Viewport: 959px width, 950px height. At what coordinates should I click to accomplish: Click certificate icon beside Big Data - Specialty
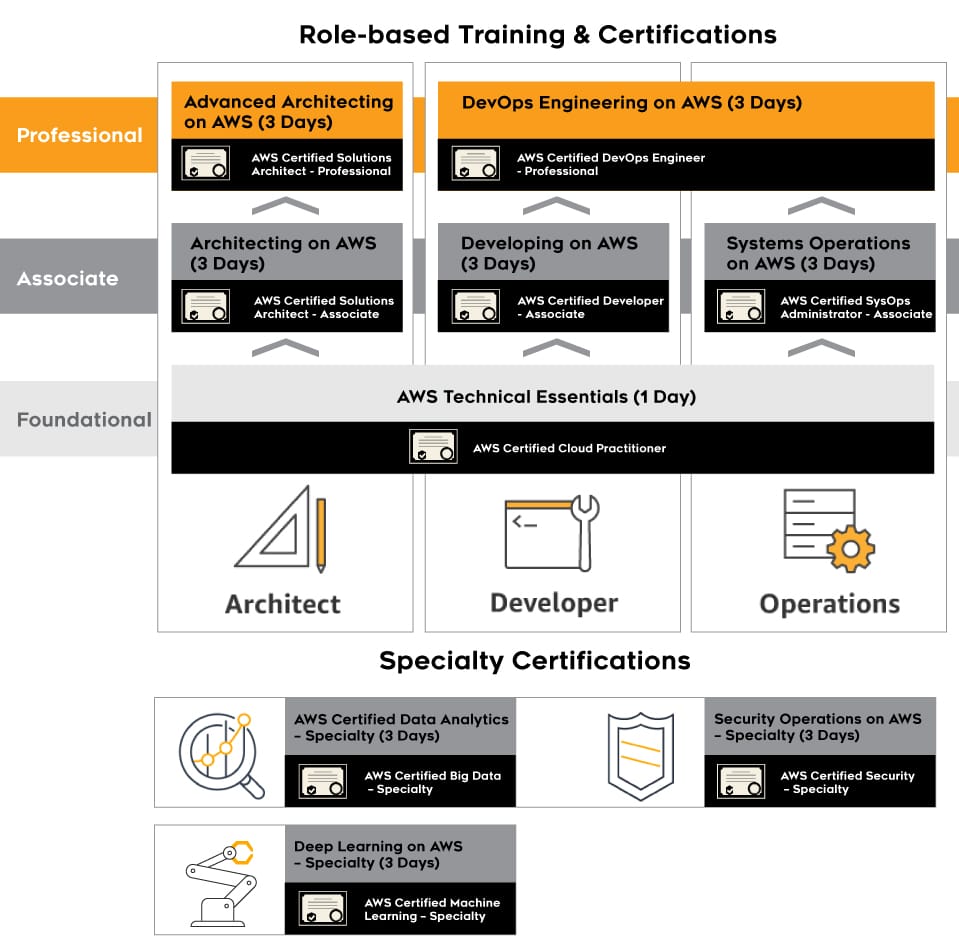pos(323,781)
